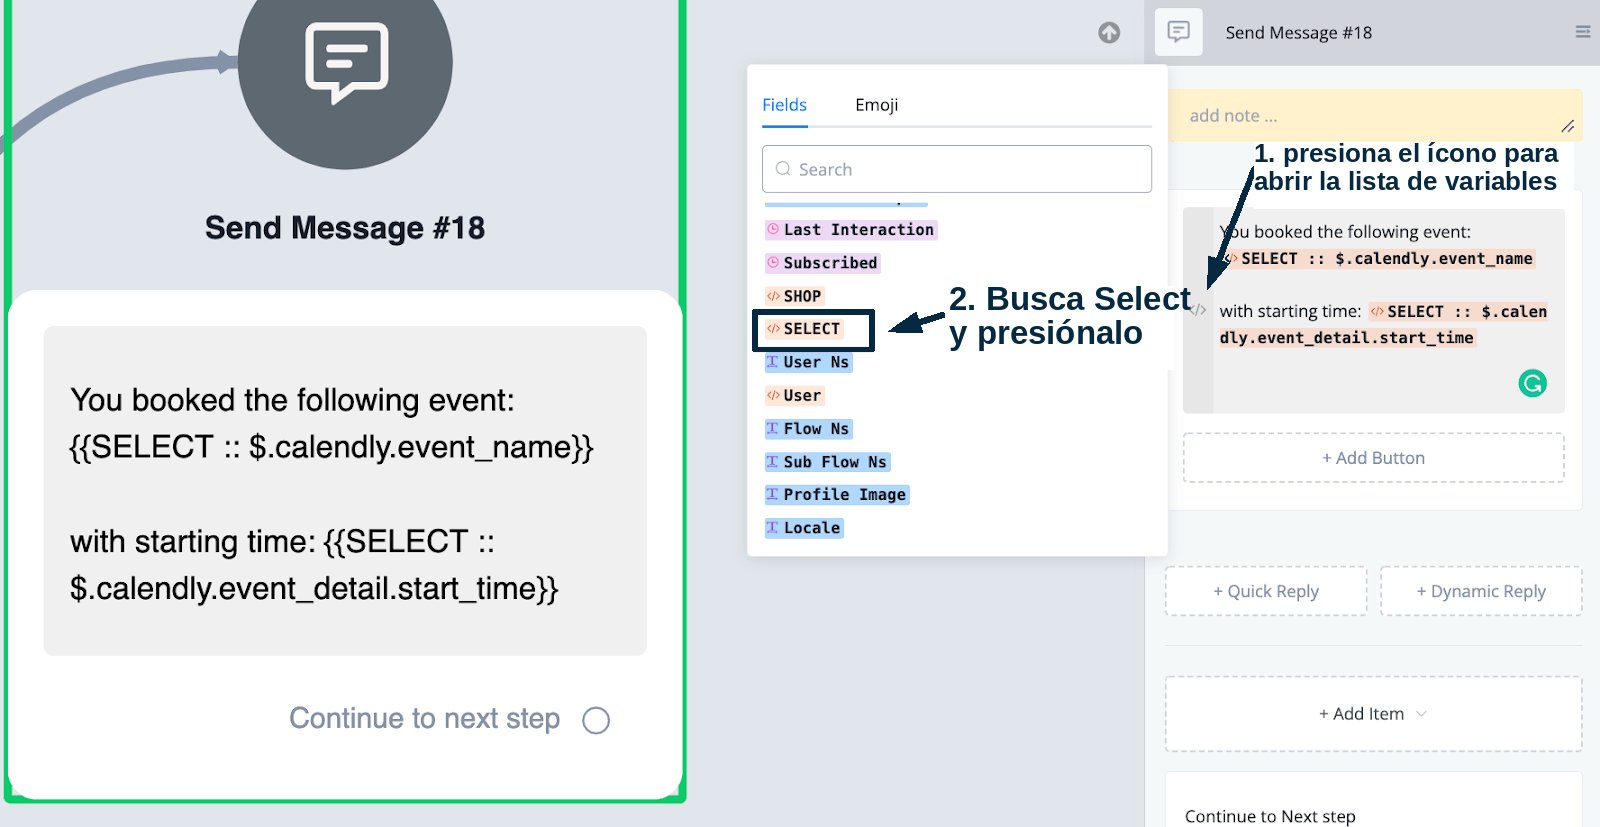The width and height of the screenshot is (1600, 827).
Task: Select the Continue to next step circle
Action: pos(596,720)
